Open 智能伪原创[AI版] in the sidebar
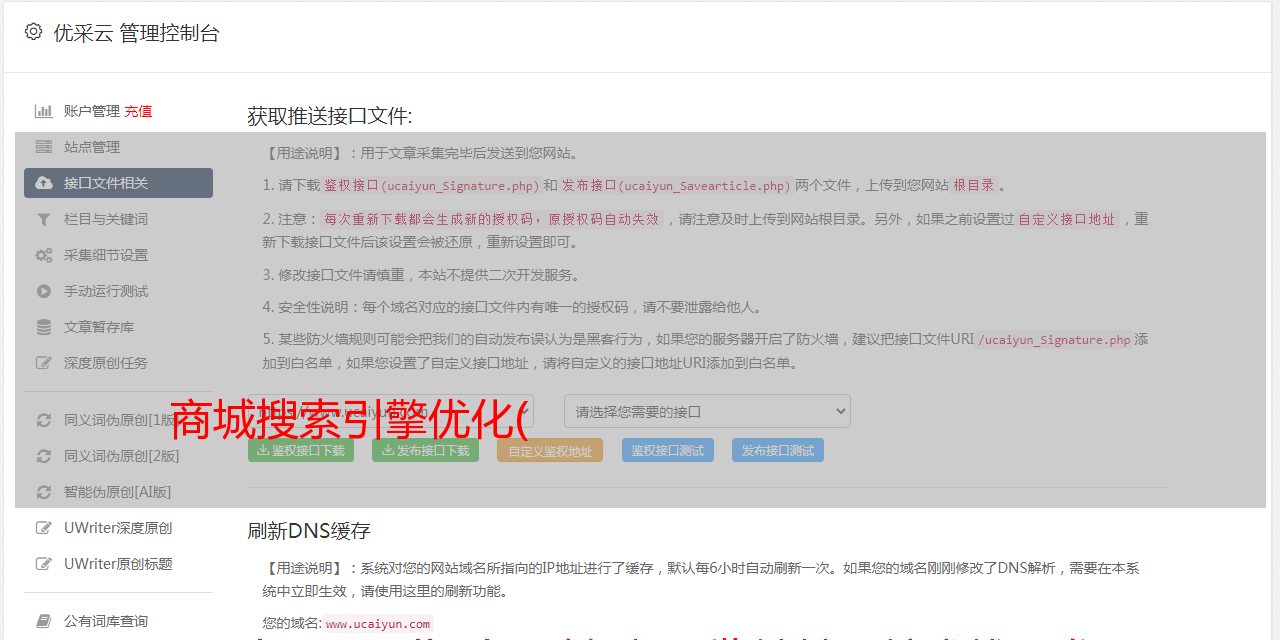 (x=118, y=492)
